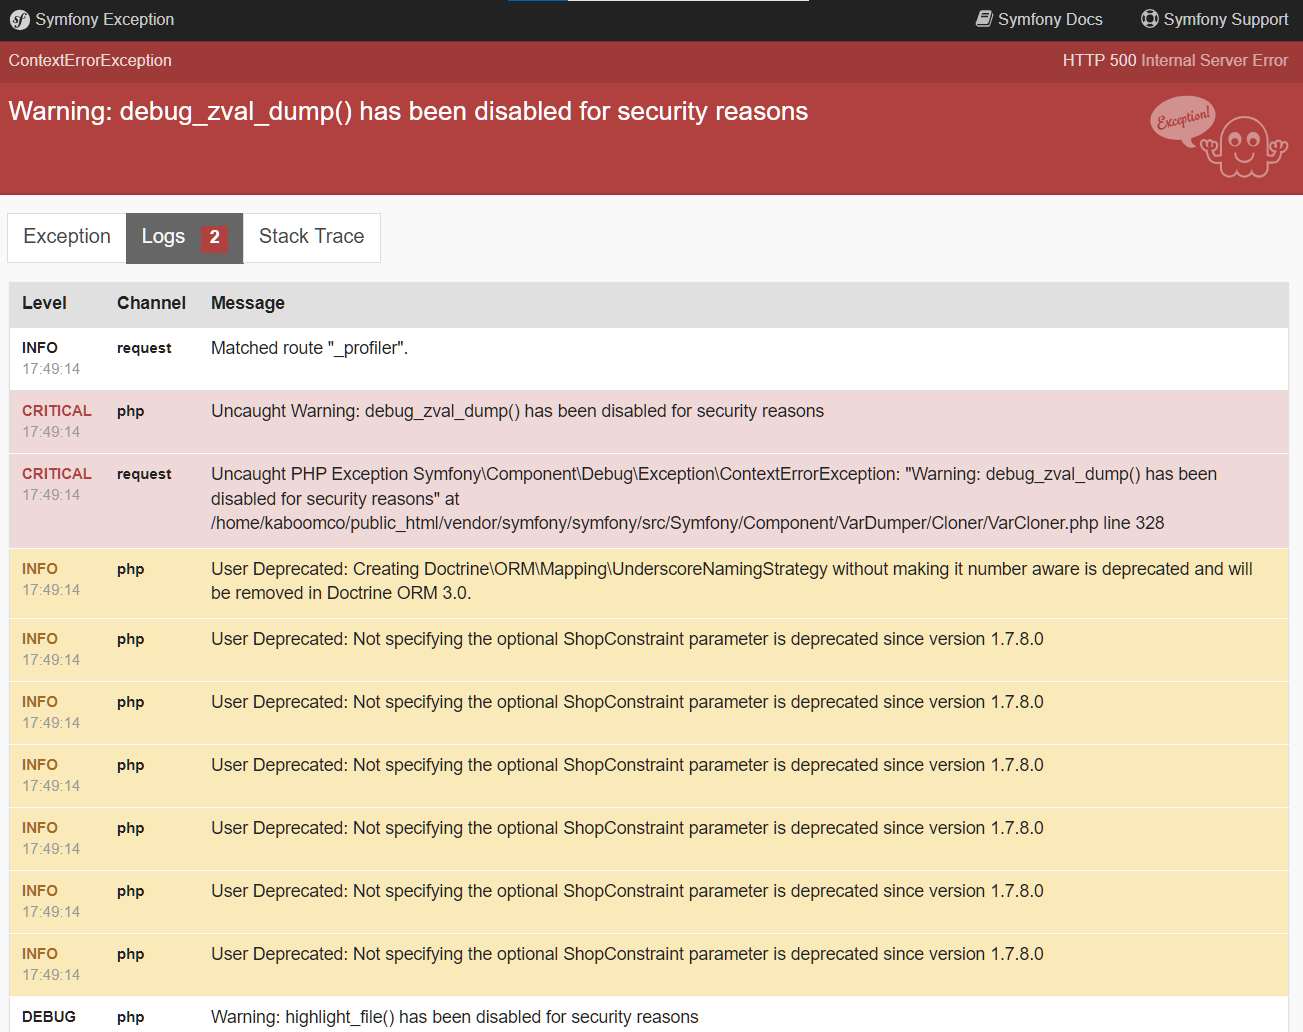Open the Symfony Docs link
Screen dimensions: 1303x1032
pyautogui.click(x=1049, y=19)
